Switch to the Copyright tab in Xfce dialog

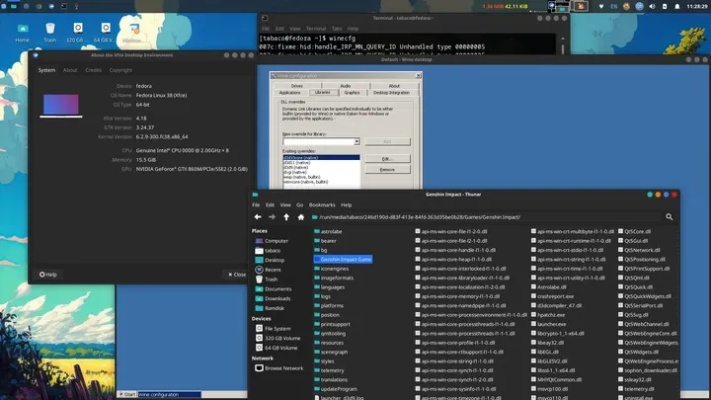click(121, 70)
